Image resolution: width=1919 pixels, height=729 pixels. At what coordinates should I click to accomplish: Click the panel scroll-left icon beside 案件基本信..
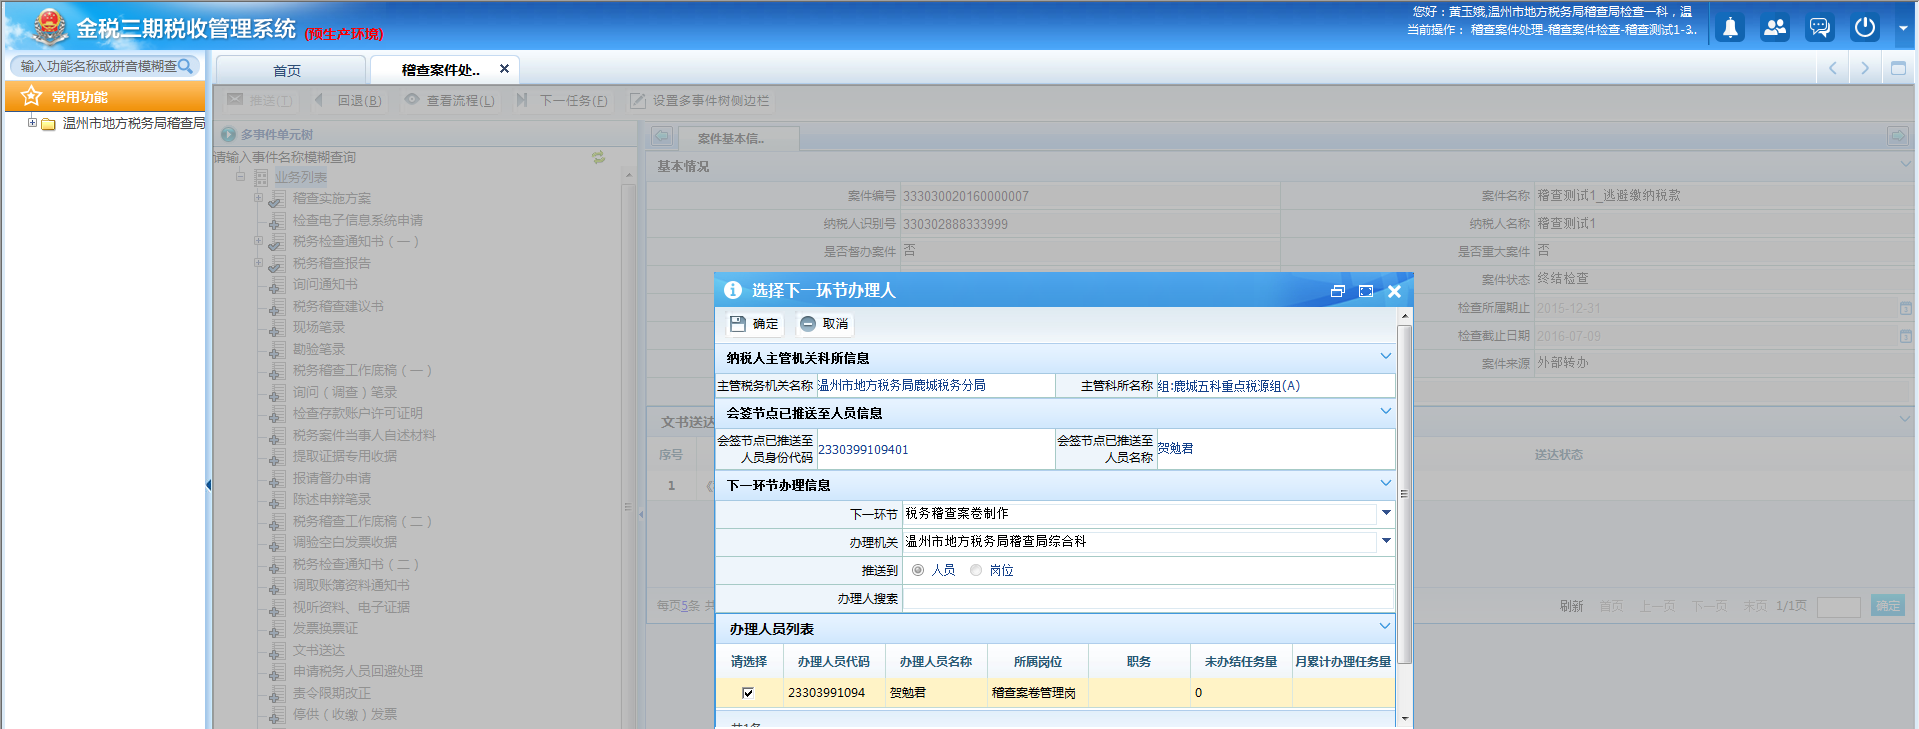tap(662, 136)
